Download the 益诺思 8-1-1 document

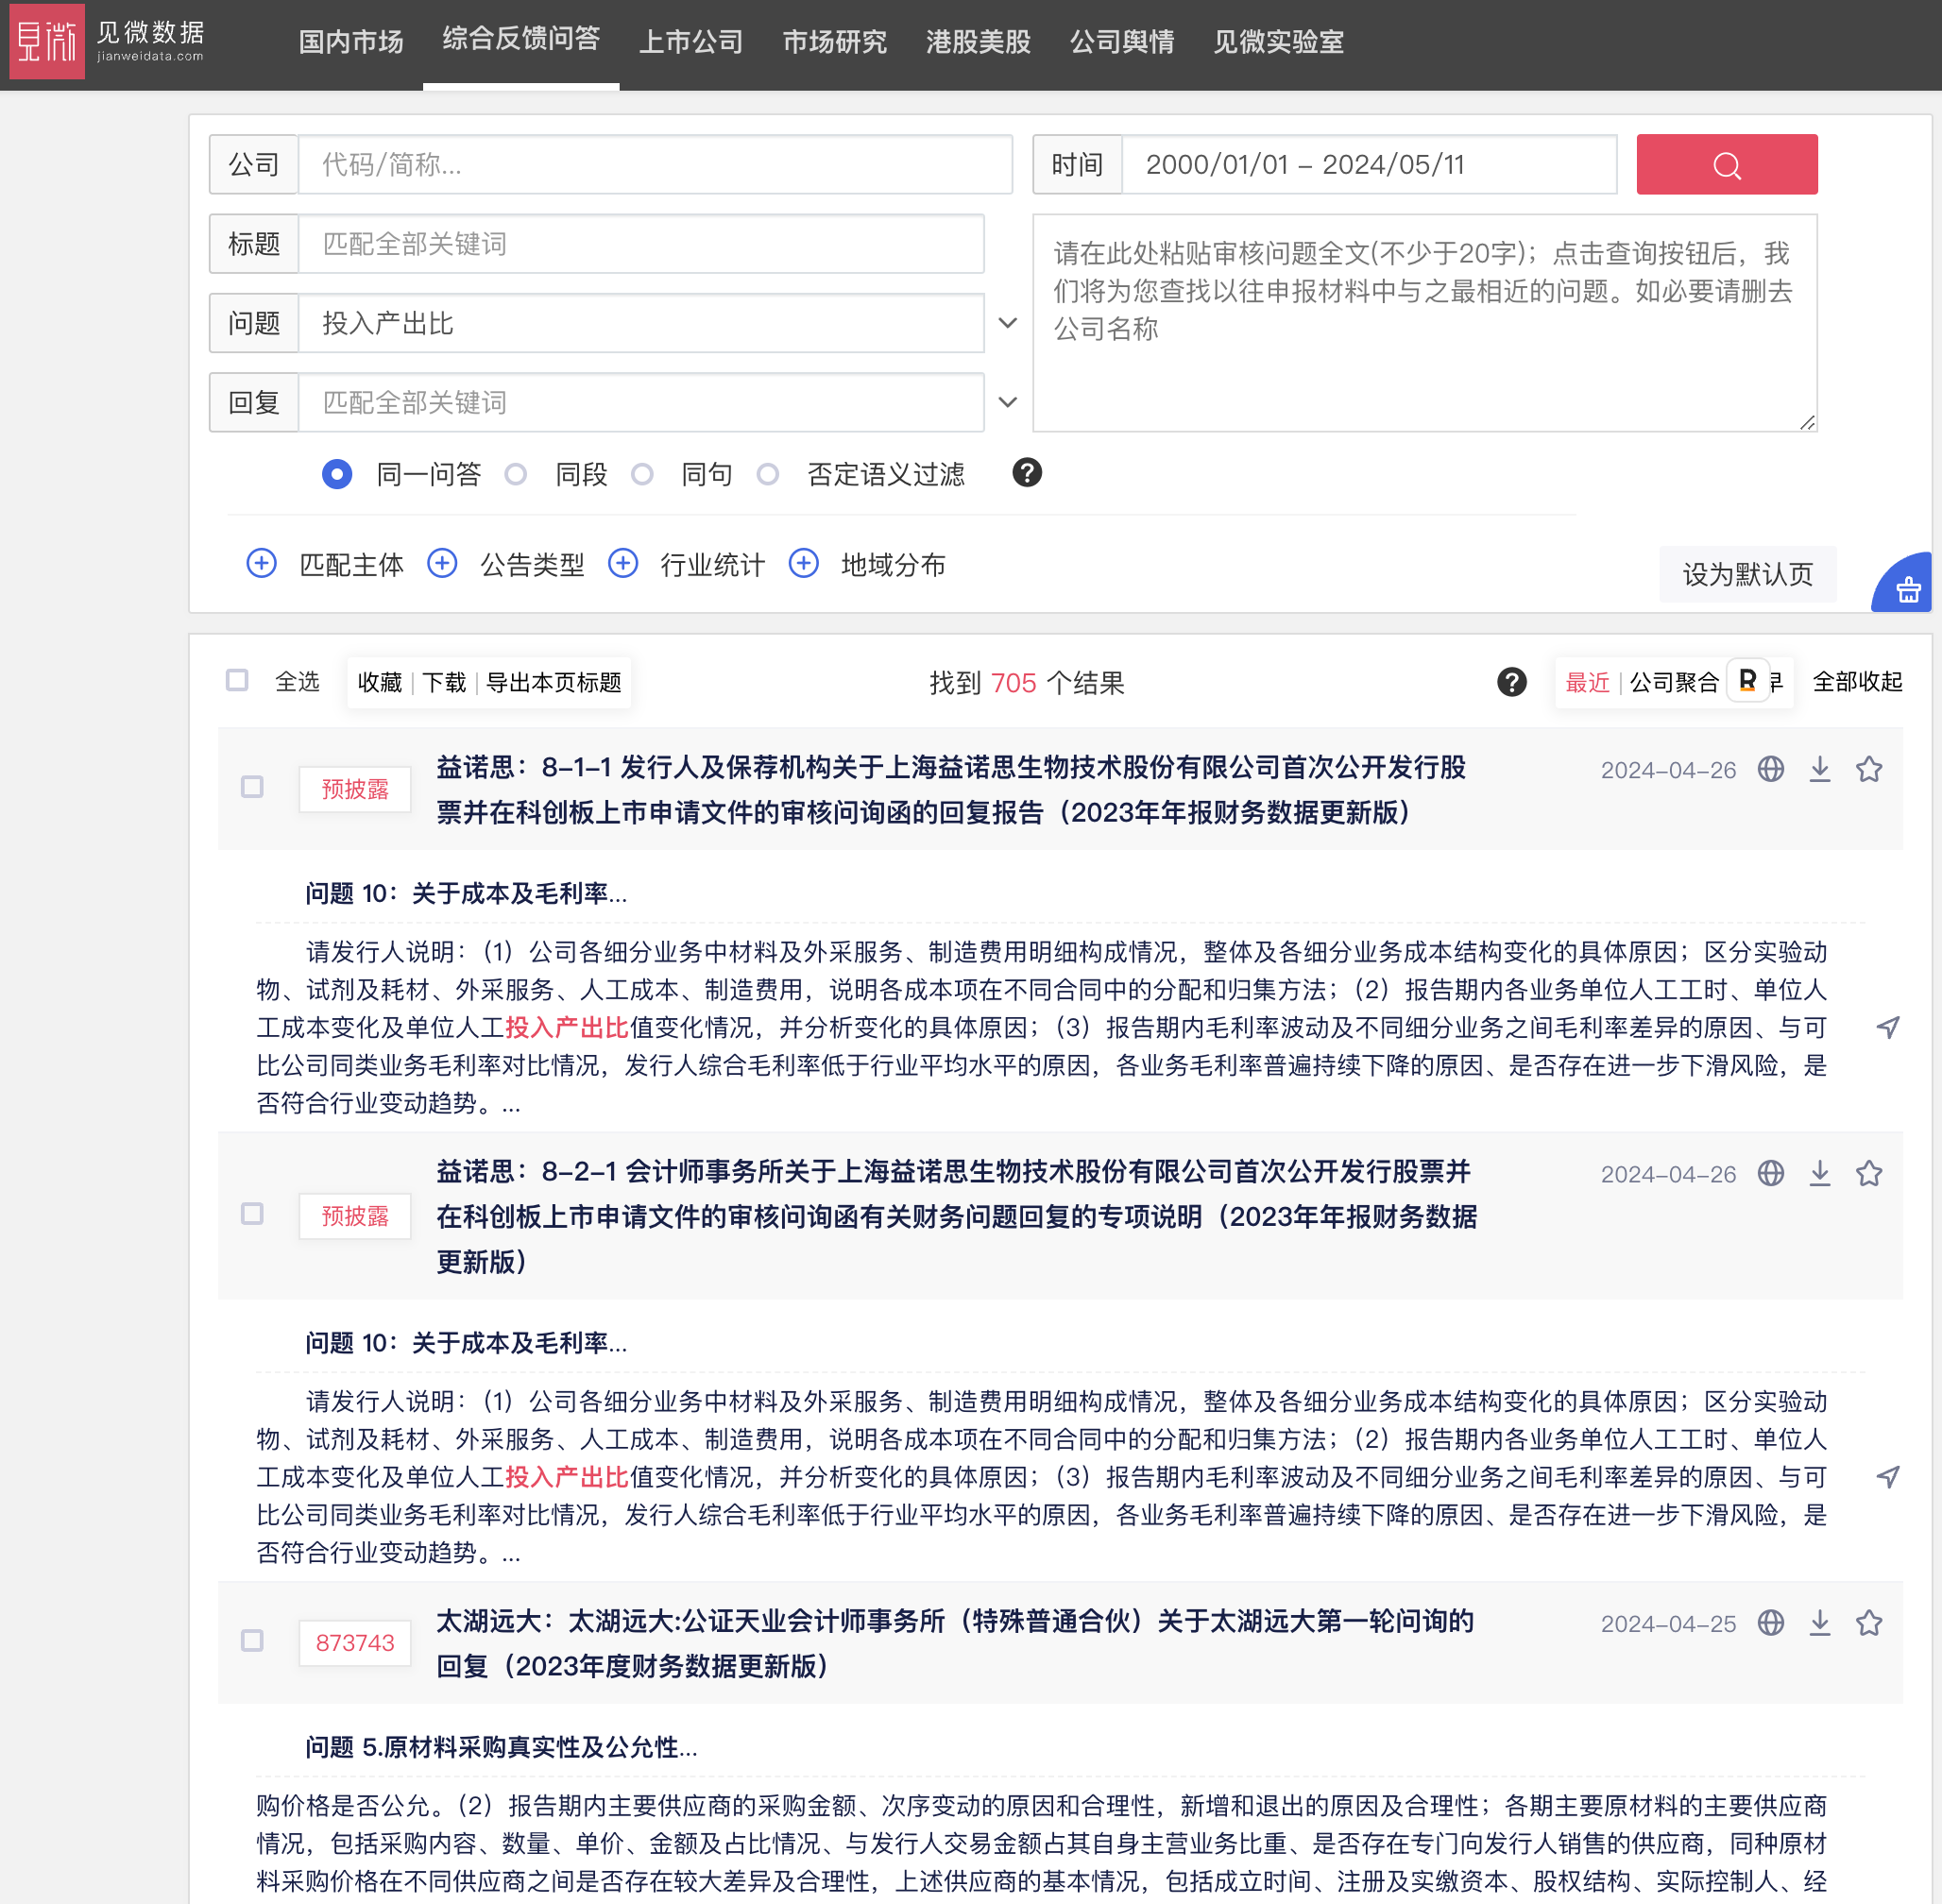[1819, 769]
